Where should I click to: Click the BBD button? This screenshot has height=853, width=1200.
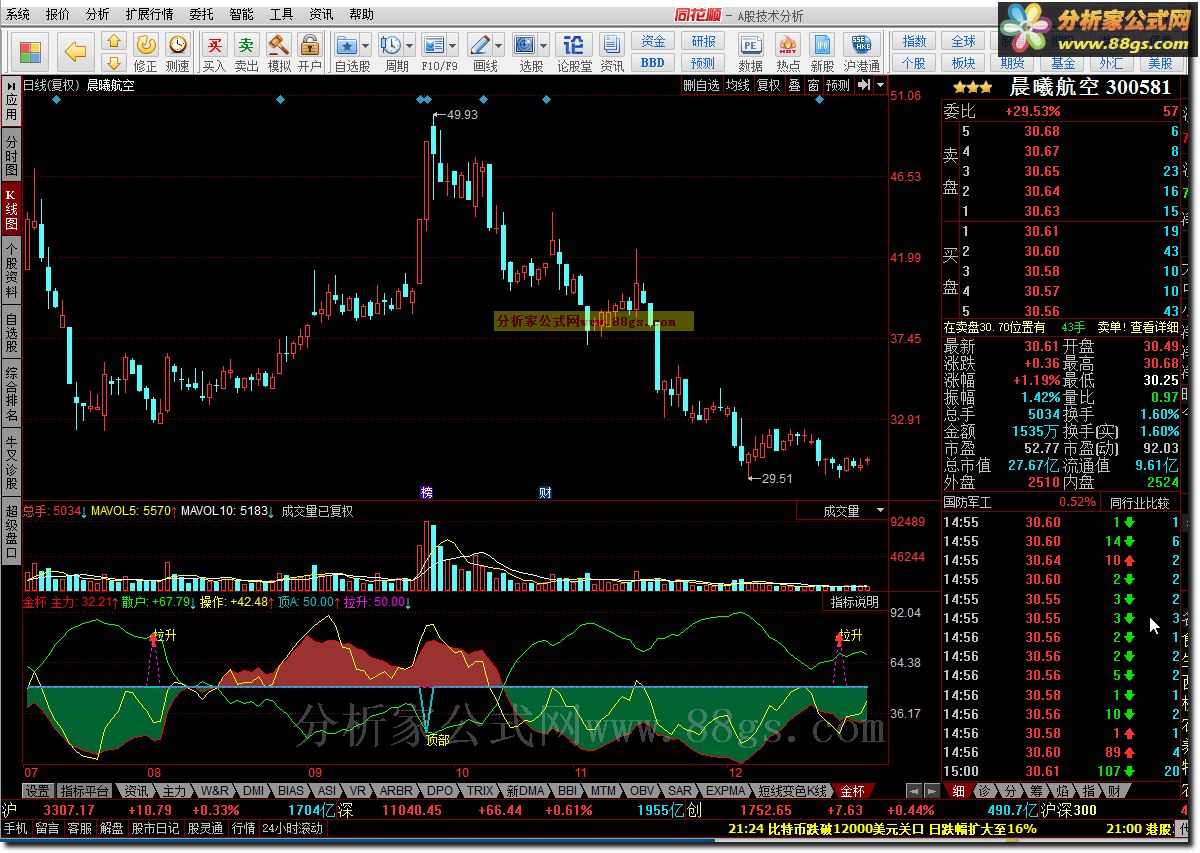tap(653, 62)
